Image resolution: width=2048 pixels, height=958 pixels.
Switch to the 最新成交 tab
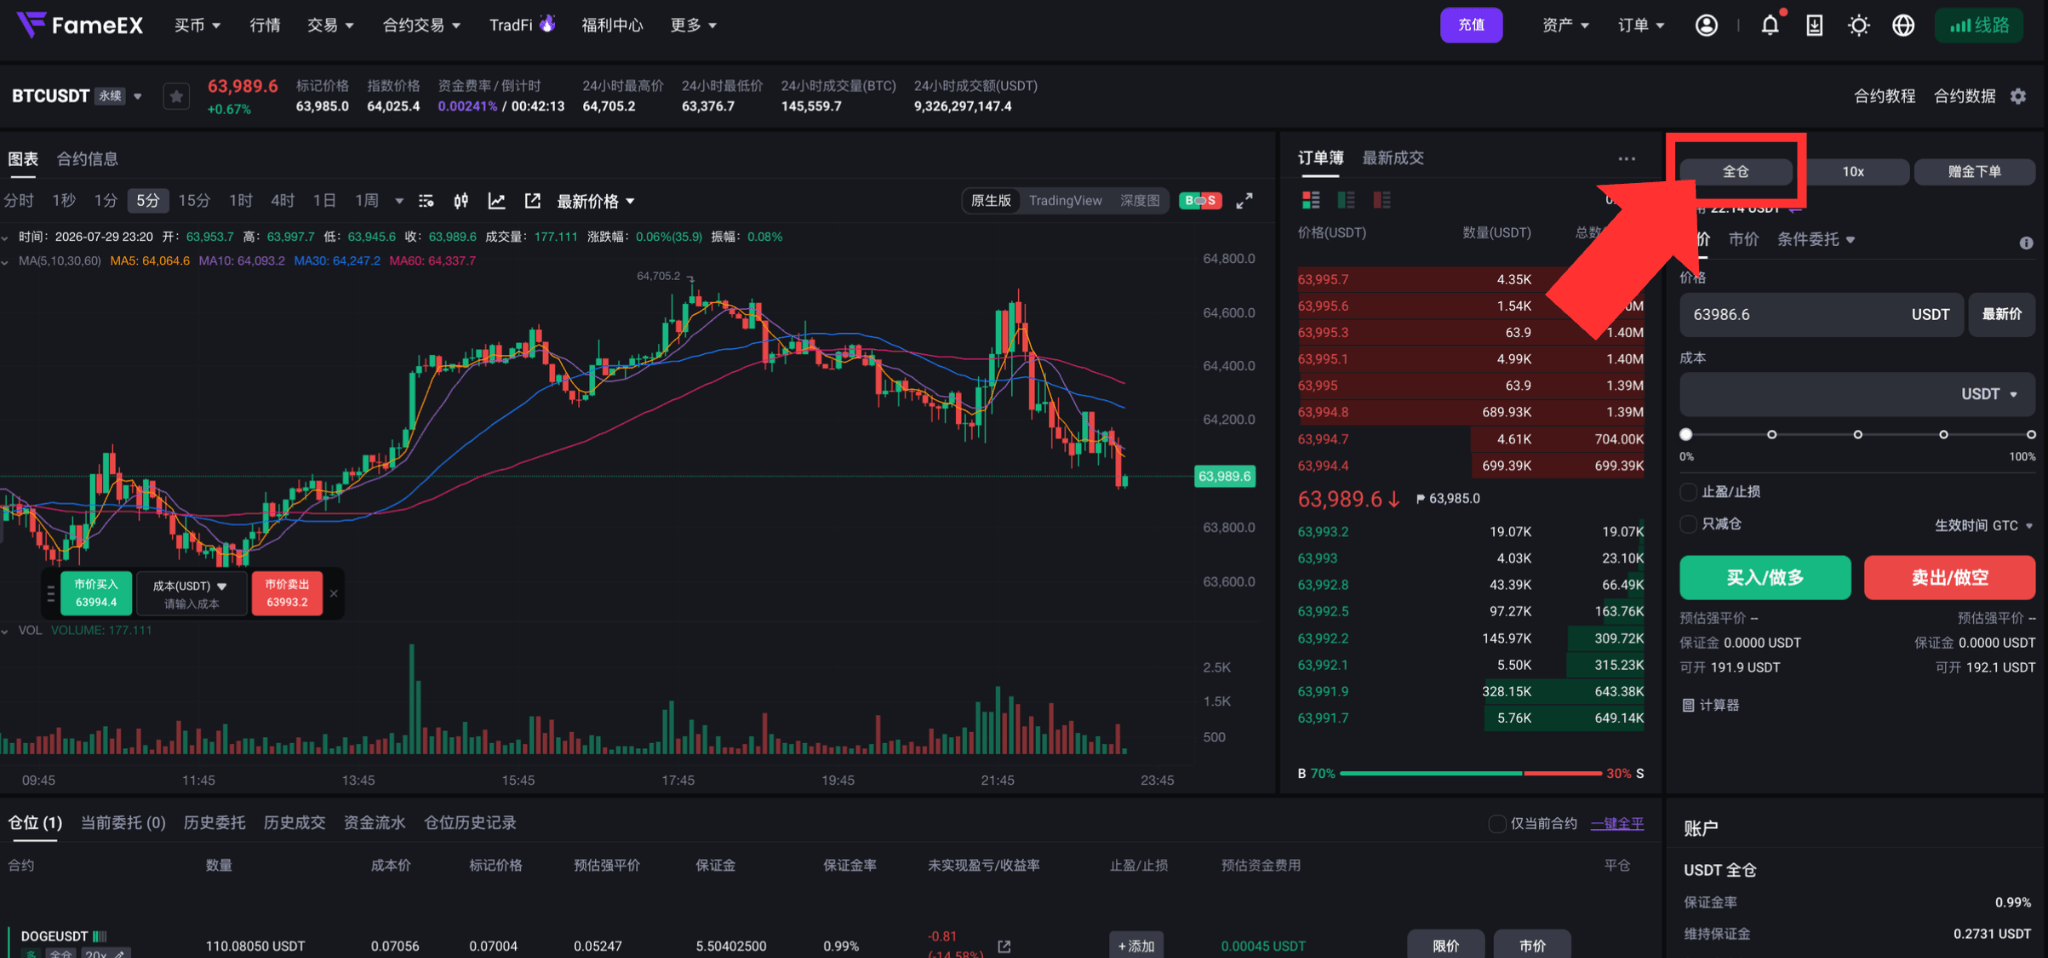click(1393, 158)
